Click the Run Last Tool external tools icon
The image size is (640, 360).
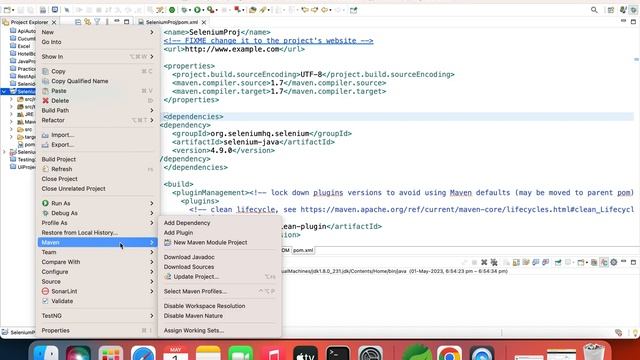pyautogui.click(x=211, y=10)
